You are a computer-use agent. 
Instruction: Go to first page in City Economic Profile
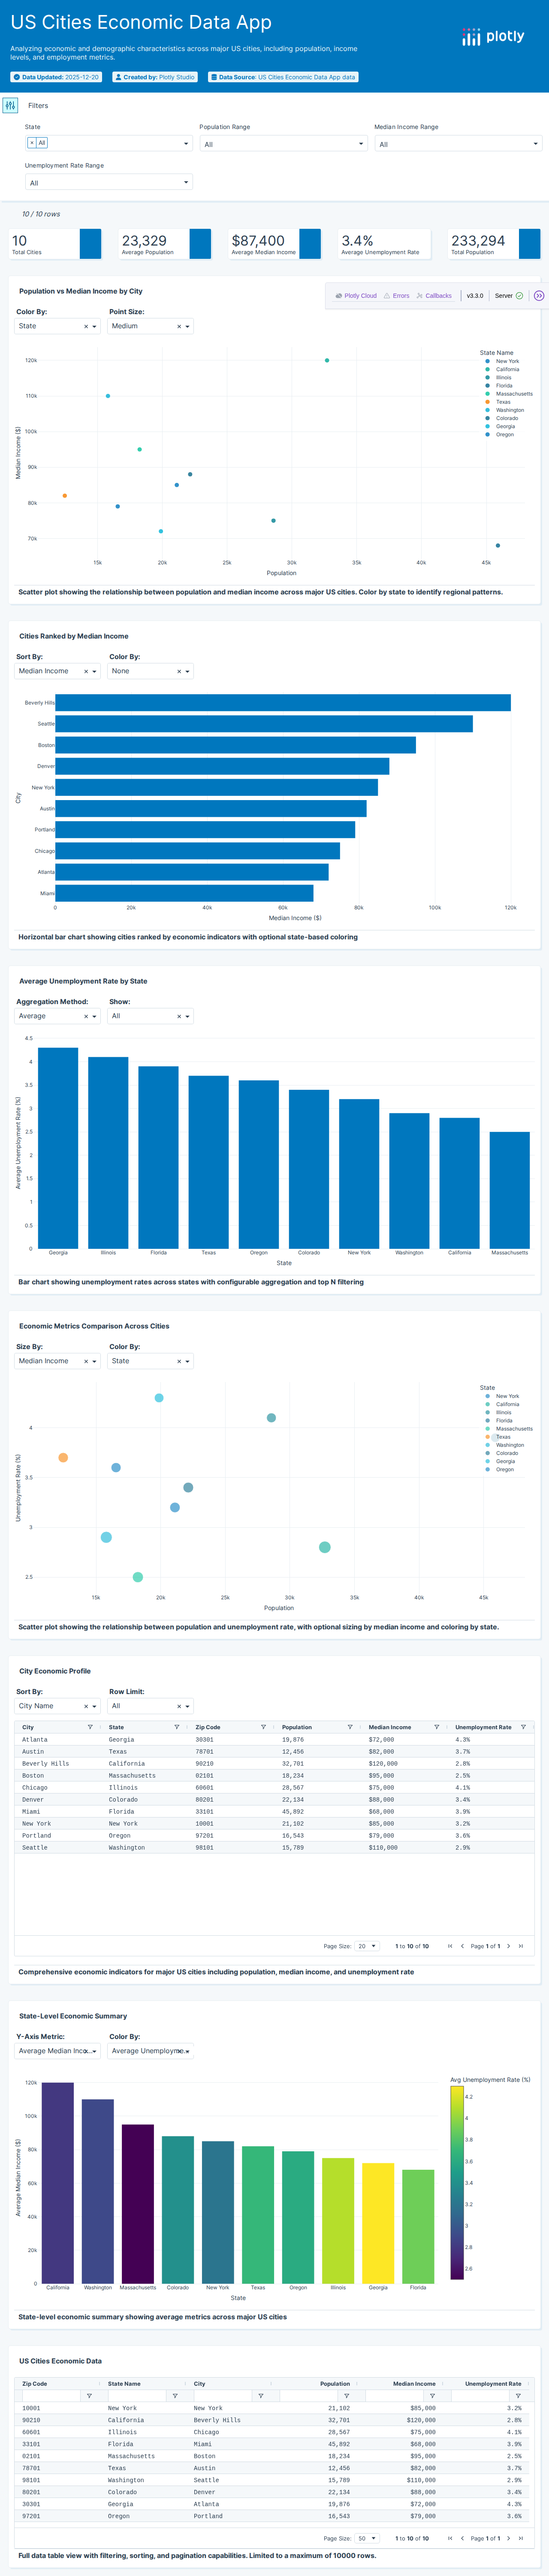point(450,1946)
